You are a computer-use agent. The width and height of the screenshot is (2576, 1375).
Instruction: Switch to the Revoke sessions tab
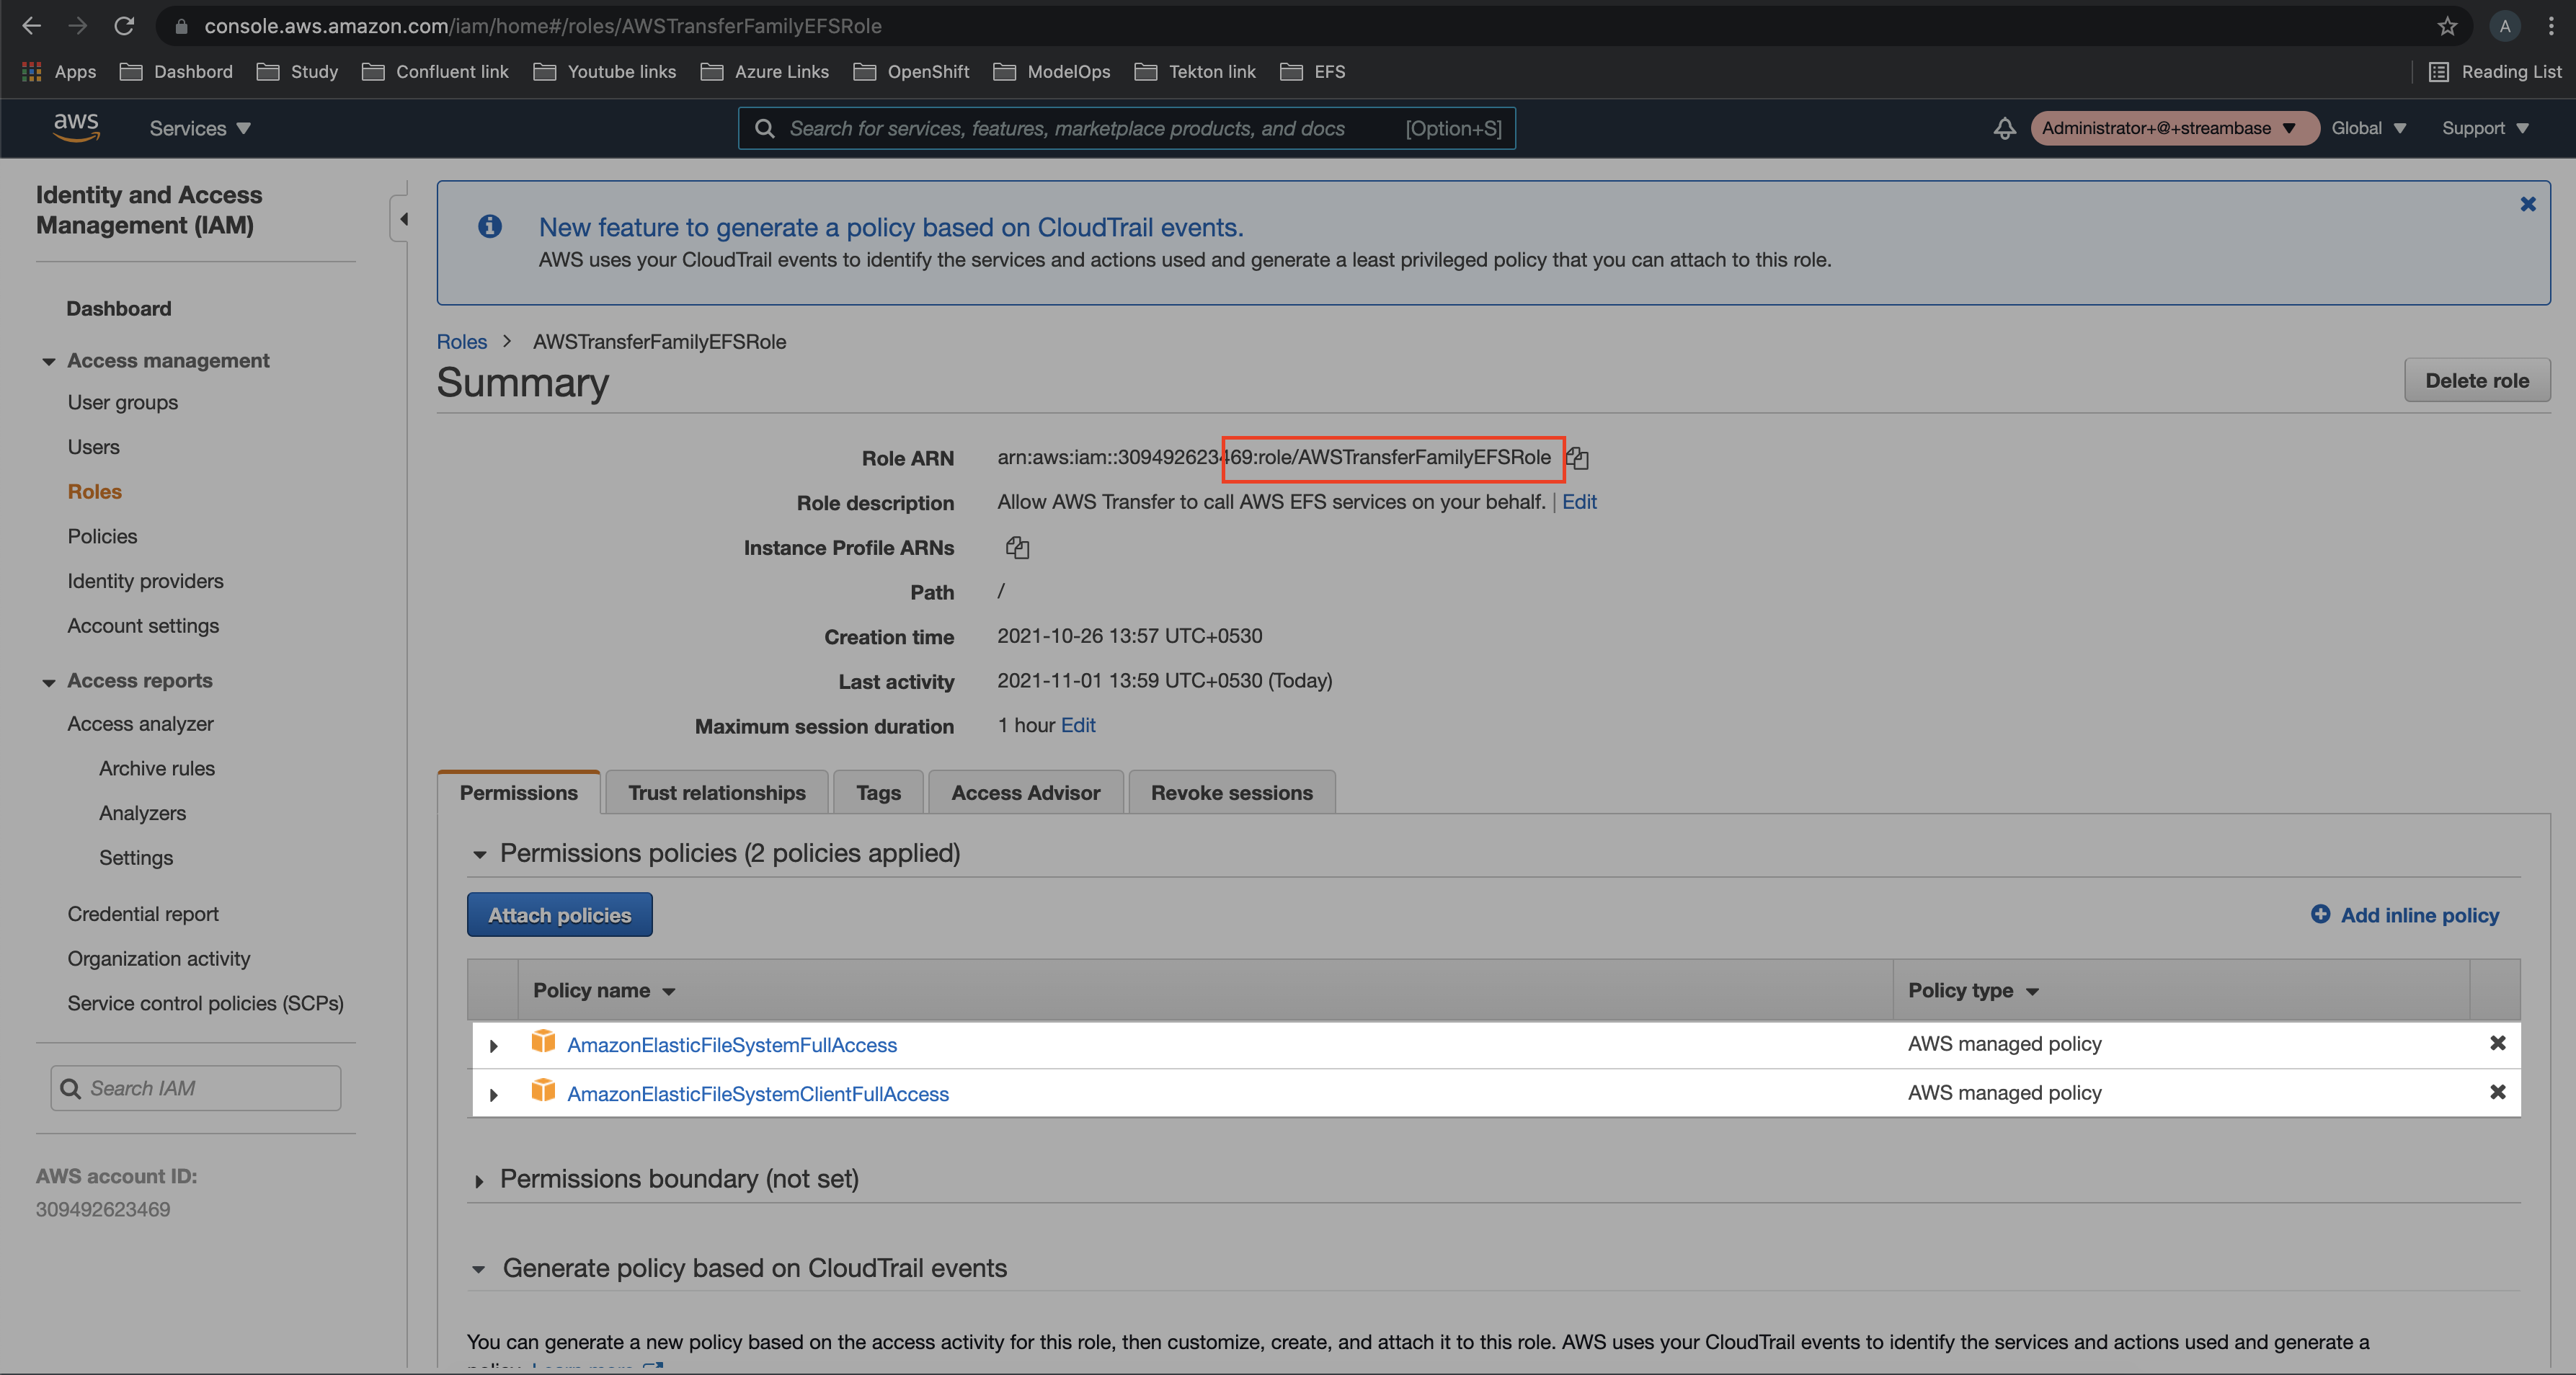click(x=1232, y=792)
